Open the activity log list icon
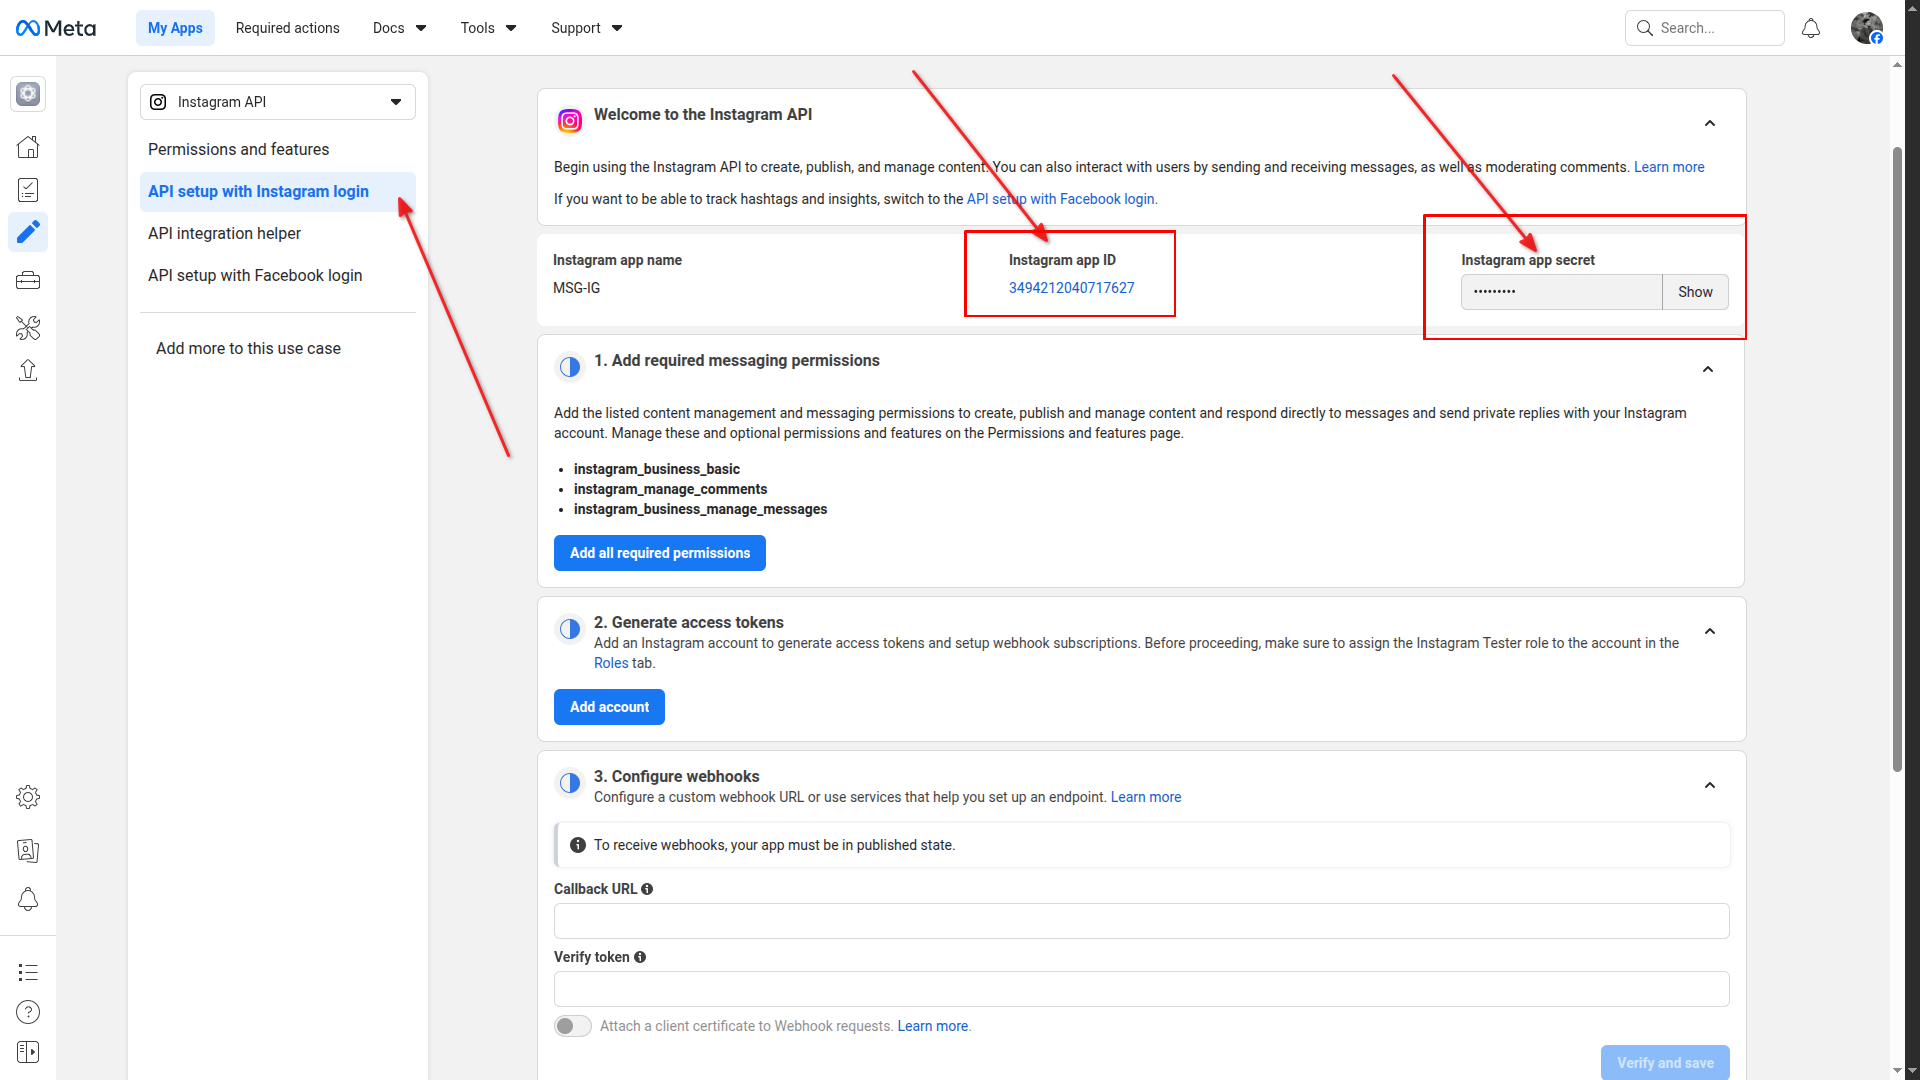The height and width of the screenshot is (1080, 1920). [28, 972]
